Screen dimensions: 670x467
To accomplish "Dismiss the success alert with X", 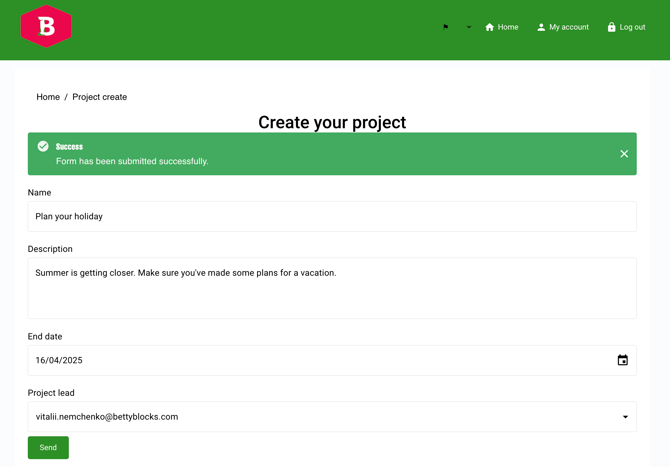I will tap(624, 154).
